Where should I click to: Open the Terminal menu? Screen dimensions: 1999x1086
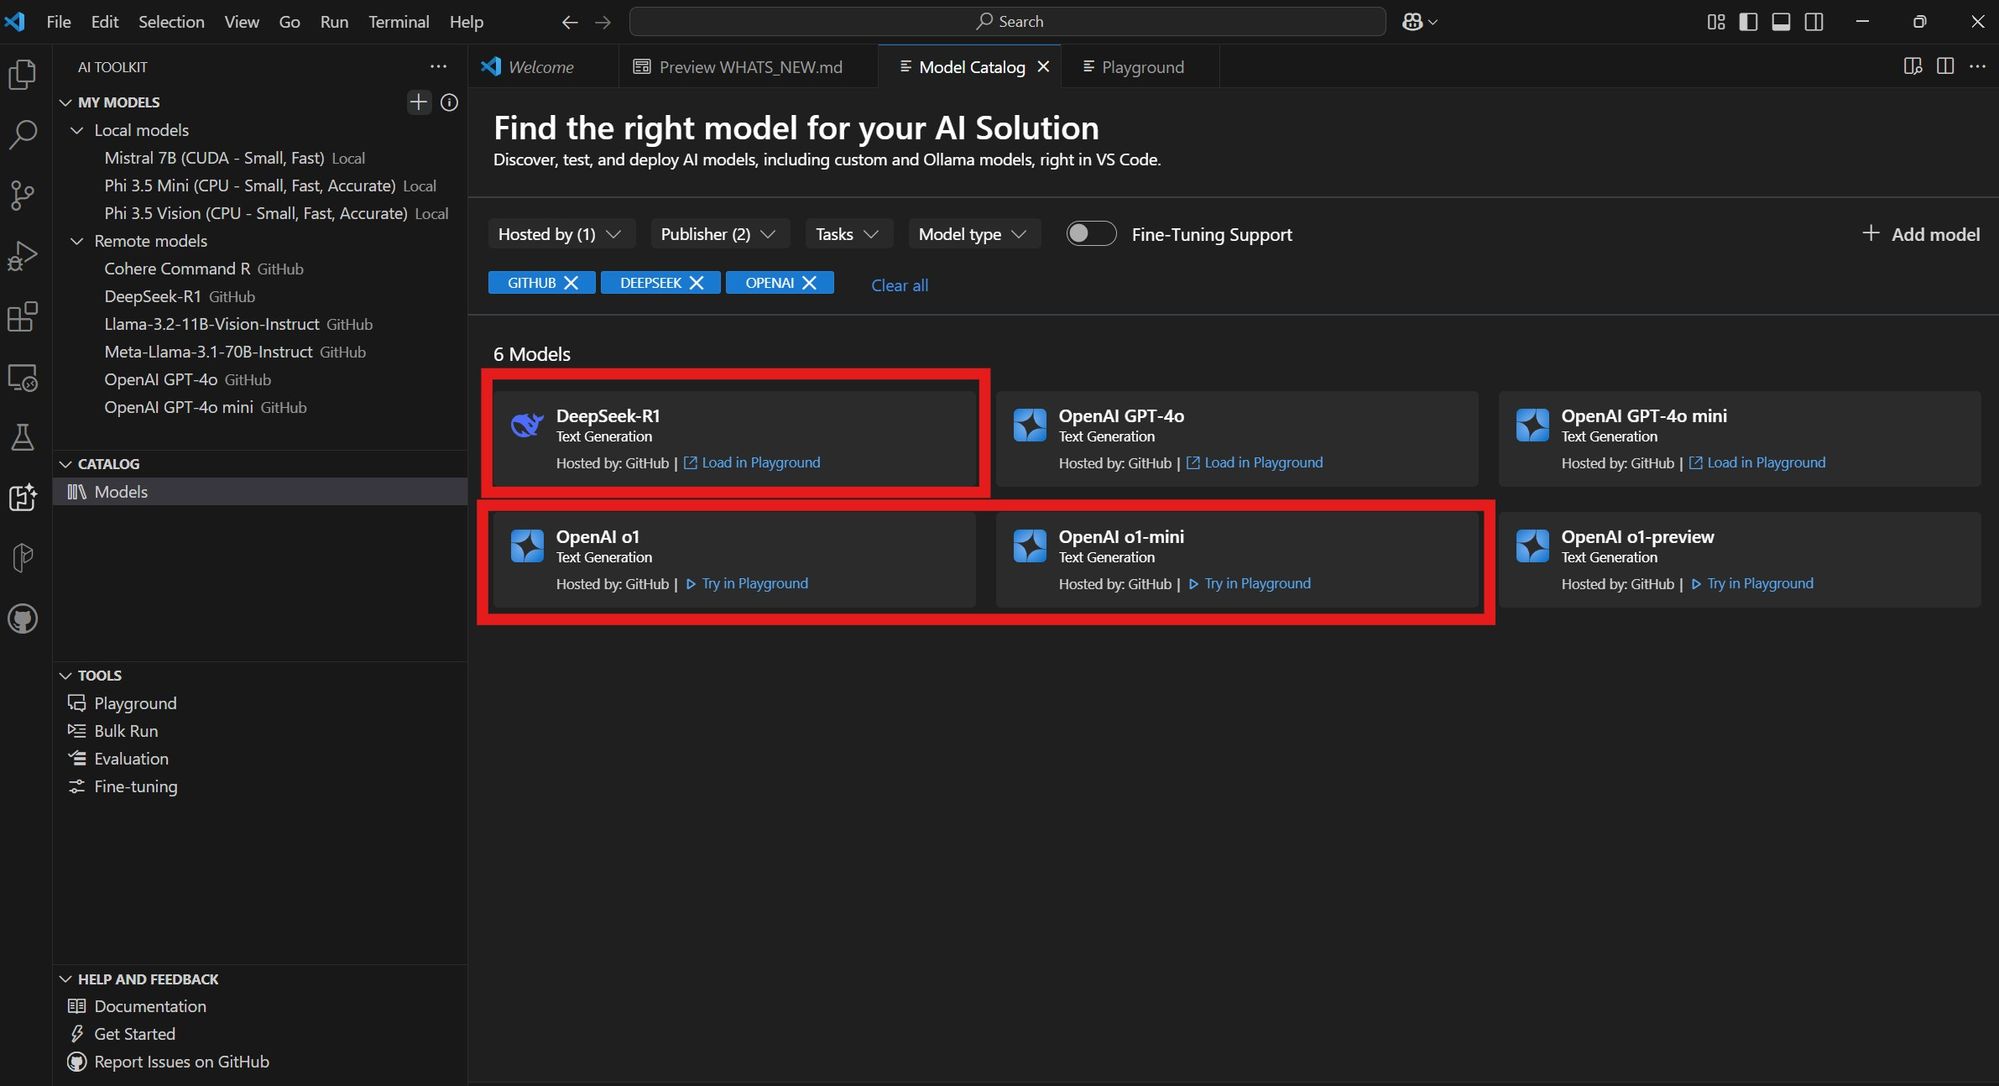[x=398, y=21]
